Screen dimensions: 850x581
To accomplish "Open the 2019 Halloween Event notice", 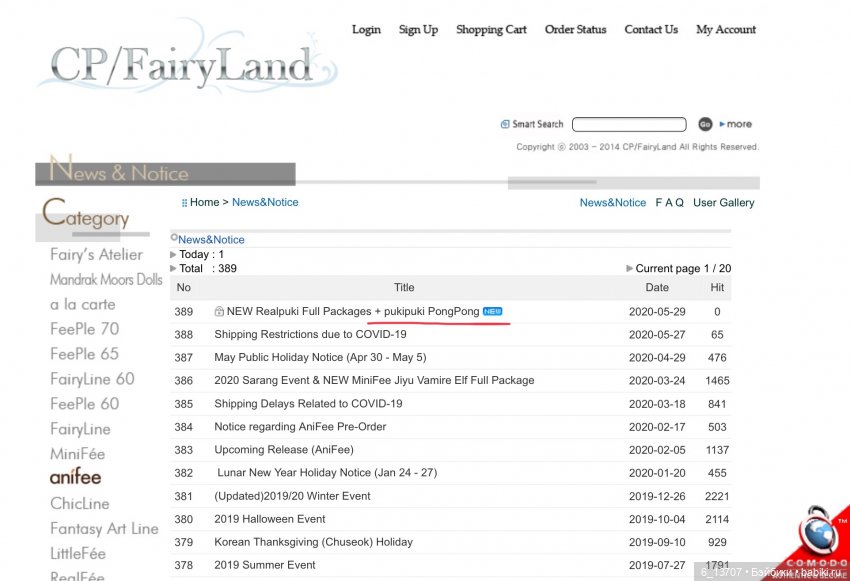I will pyautogui.click(x=270, y=520).
